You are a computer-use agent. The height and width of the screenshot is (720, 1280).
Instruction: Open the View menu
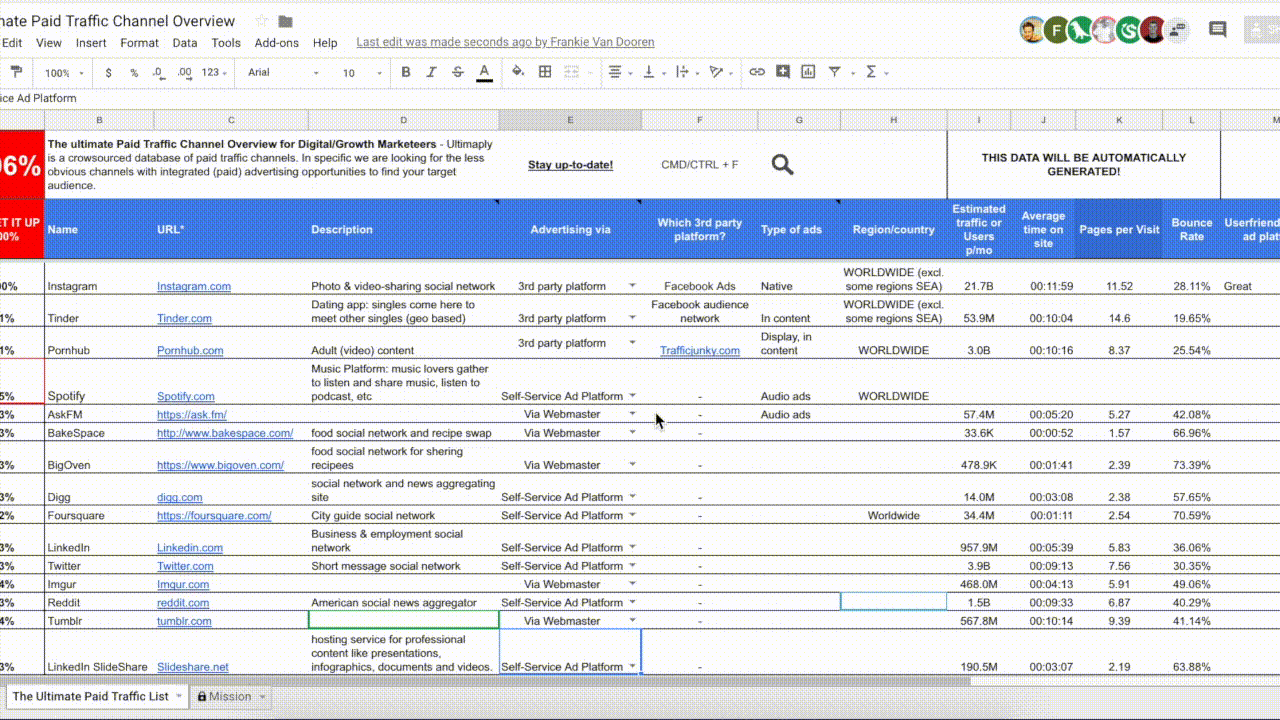49,43
